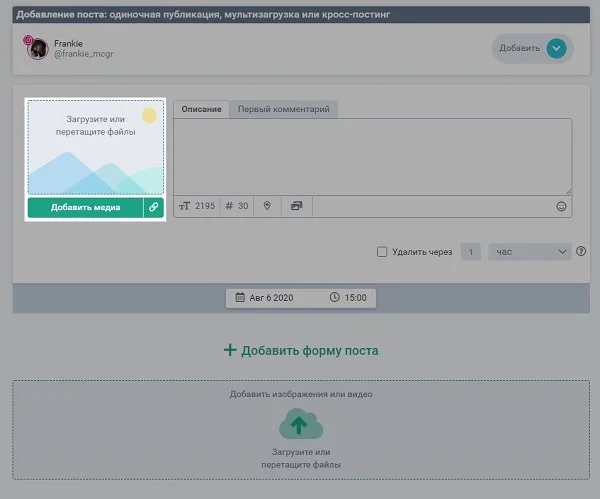This screenshot has height=499, width=600.
Task: Click inside the post description text area
Action: click(372, 156)
